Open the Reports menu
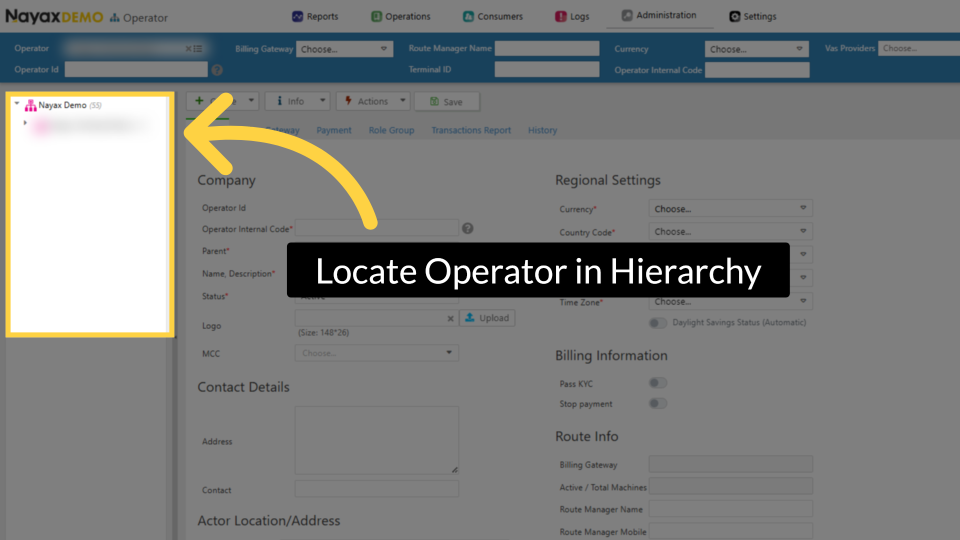The width and height of the screenshot is (960, 540). [315, 16]
